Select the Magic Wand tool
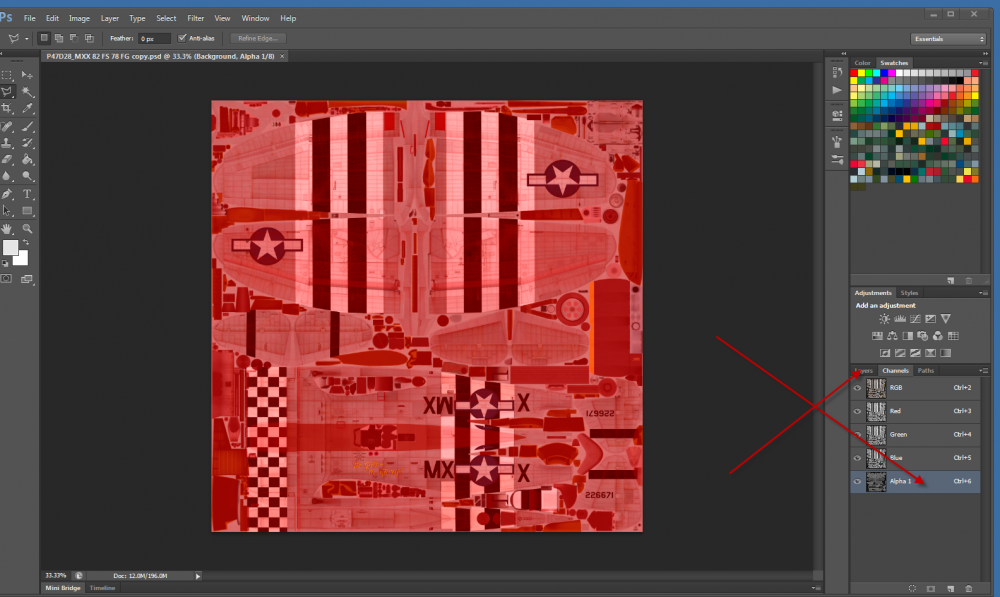Screen dimensions: 1000x597 pyautogui.click(x=28, y=91)
